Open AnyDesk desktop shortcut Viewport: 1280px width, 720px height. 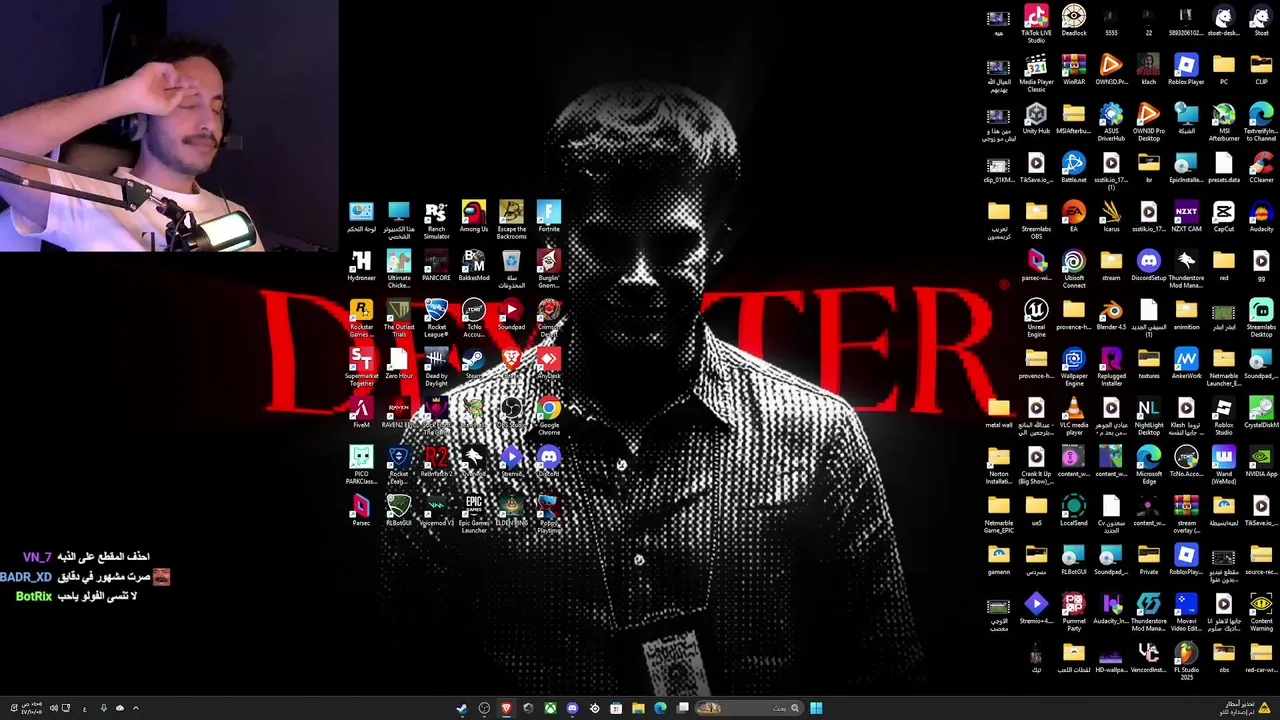549,365
